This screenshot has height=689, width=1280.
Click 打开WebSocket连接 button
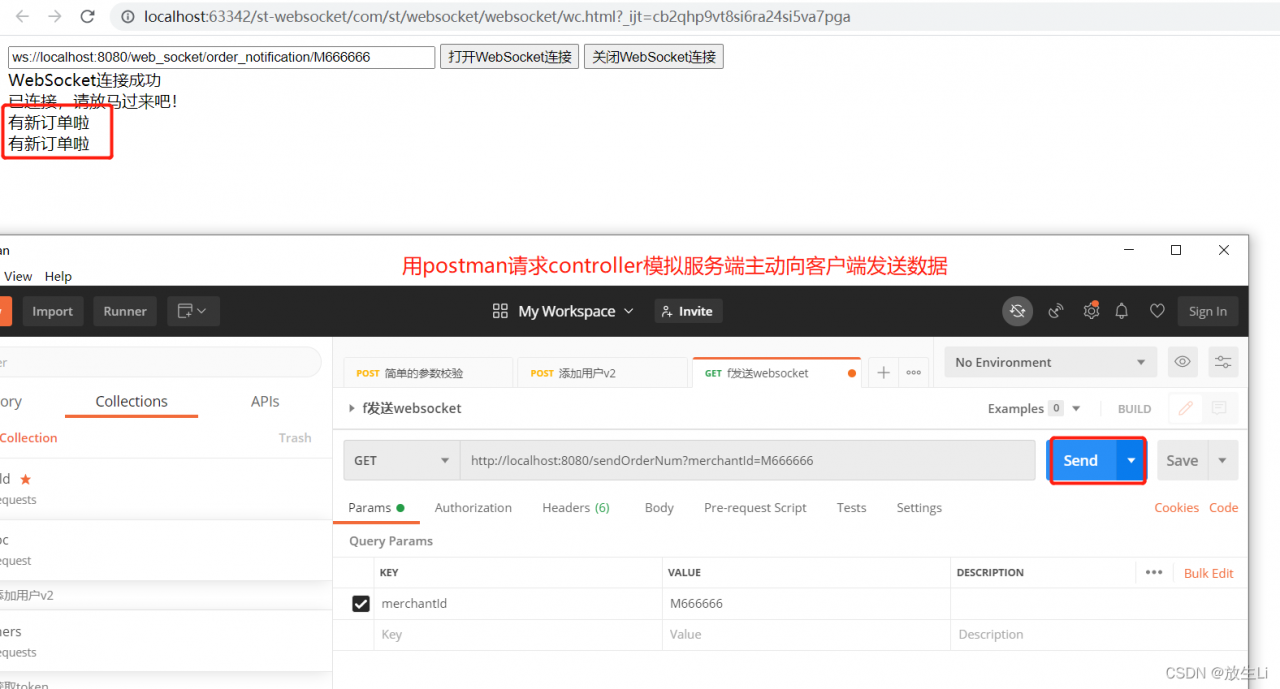[x=510, y=57]
